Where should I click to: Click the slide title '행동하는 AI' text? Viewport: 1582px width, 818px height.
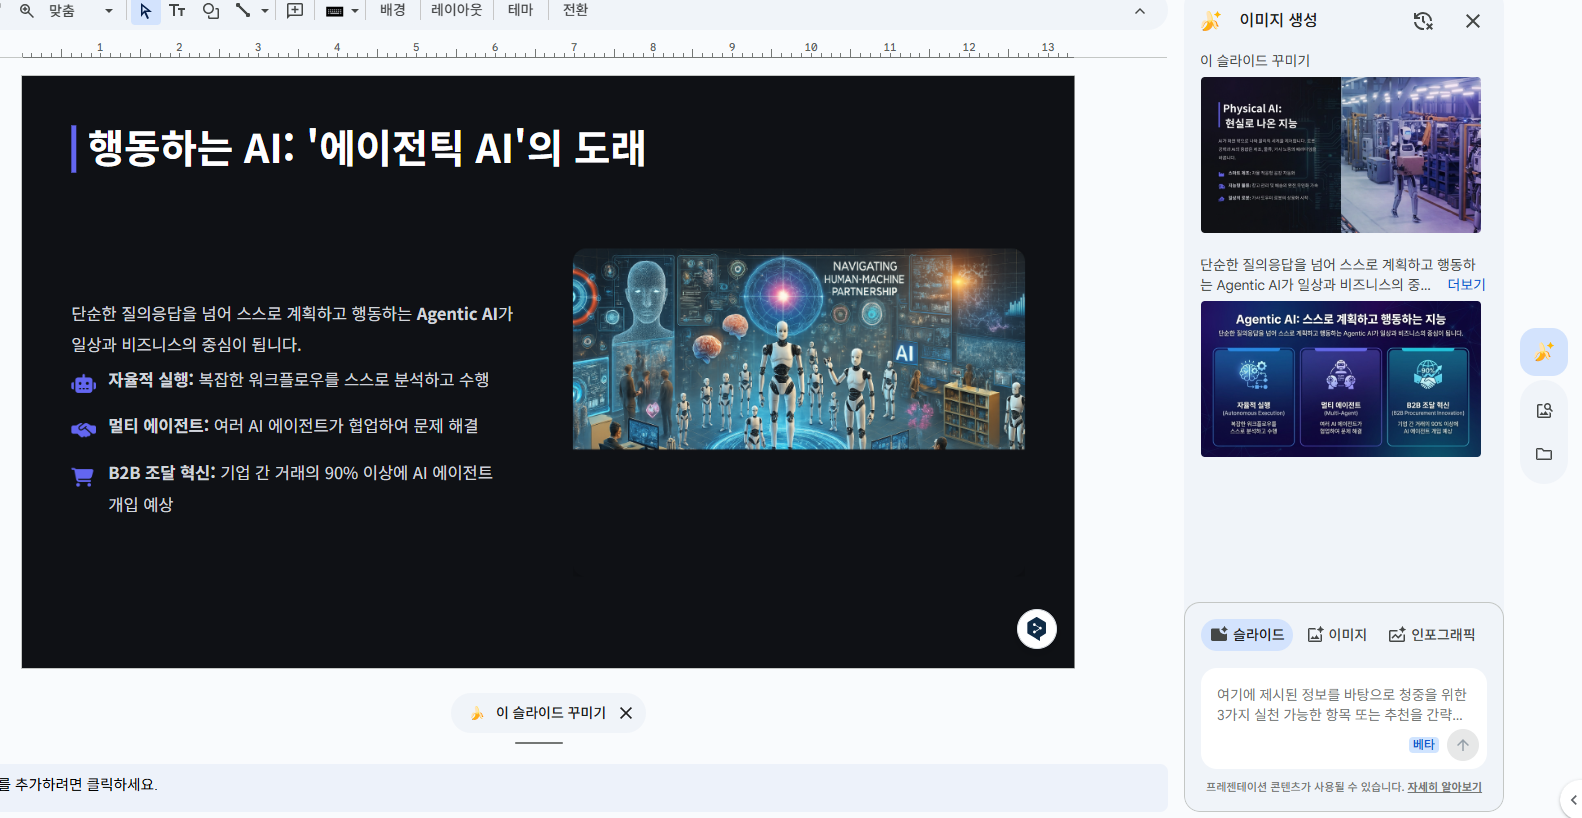(x=366, y=148)
